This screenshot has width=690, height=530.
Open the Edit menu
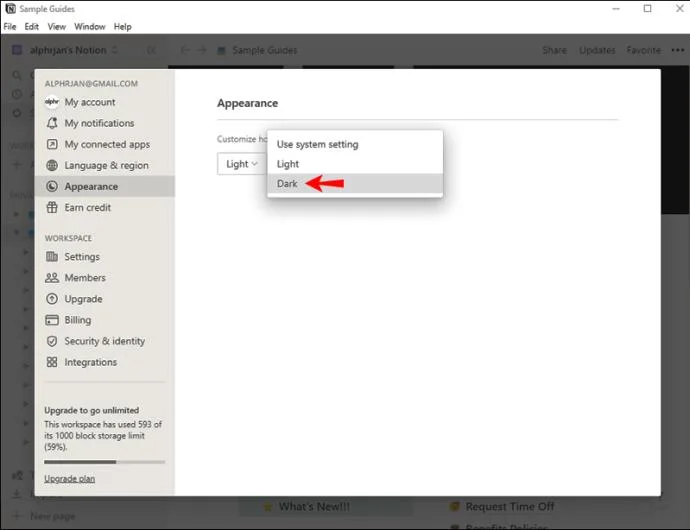31,26
